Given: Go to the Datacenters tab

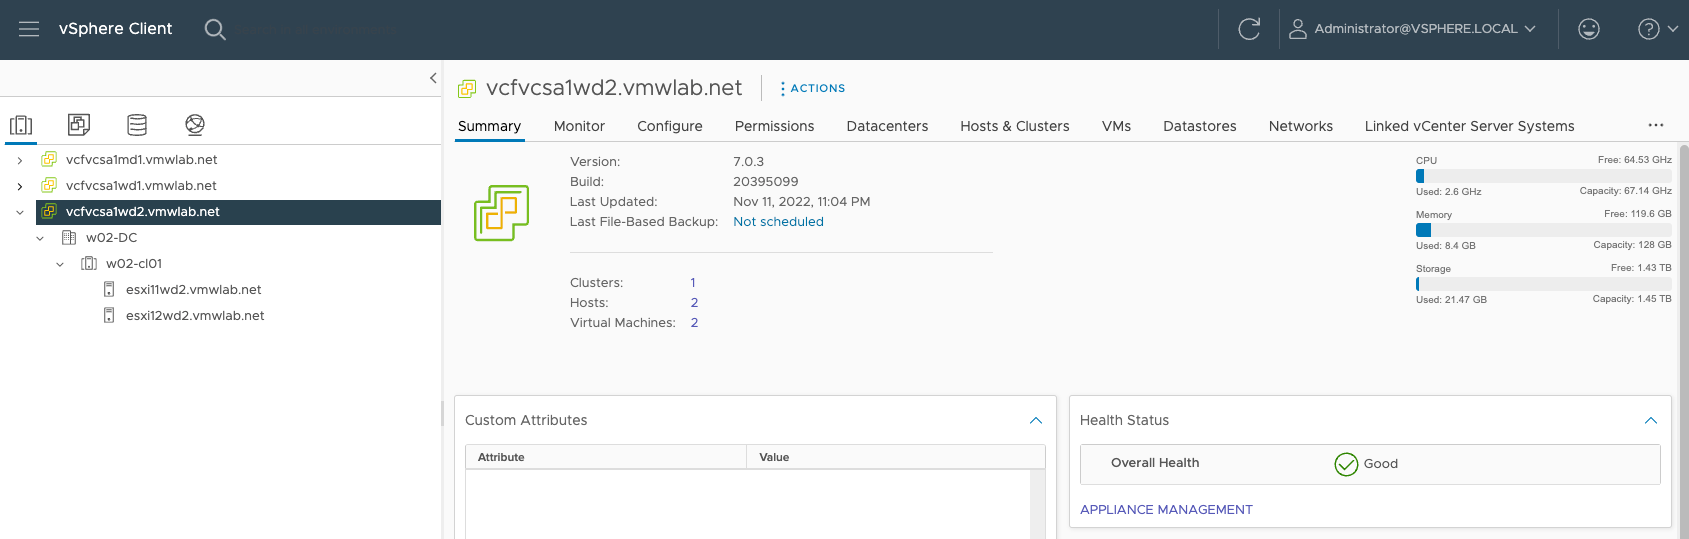Looking at the screenshot, I should [x=887, y=126].
